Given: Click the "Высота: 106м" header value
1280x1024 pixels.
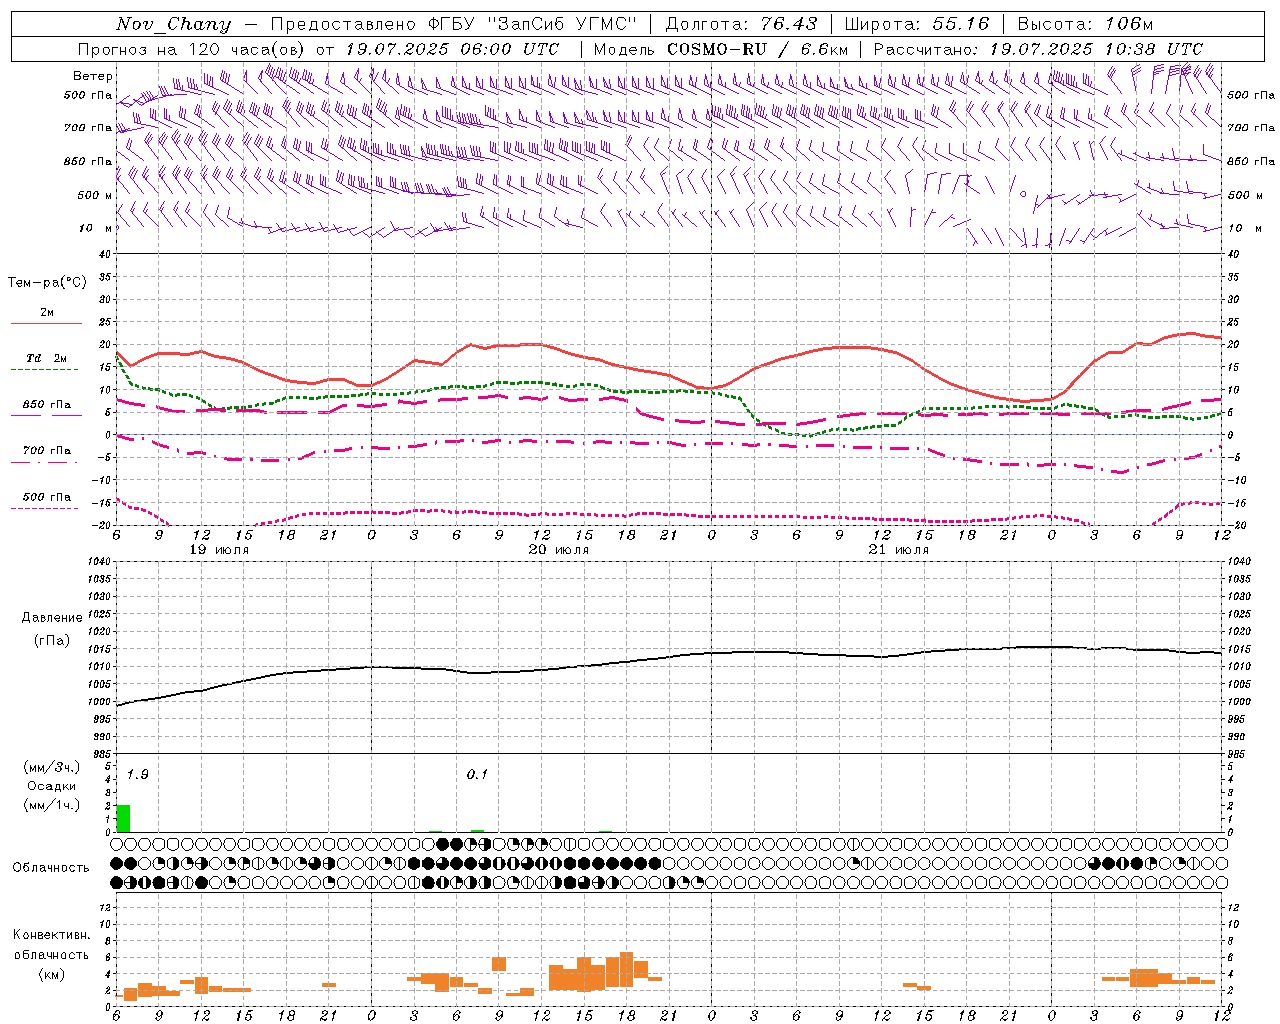Looking at the screenshot, I should pos(1085,24).
